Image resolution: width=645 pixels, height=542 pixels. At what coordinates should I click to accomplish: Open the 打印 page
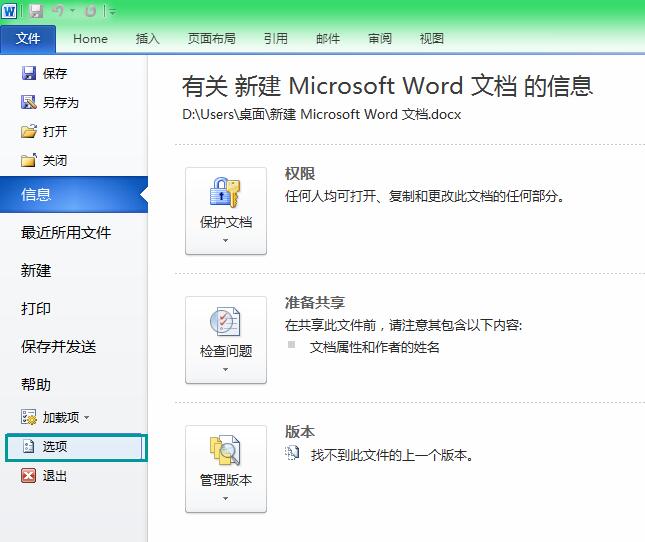click(36, 308)
